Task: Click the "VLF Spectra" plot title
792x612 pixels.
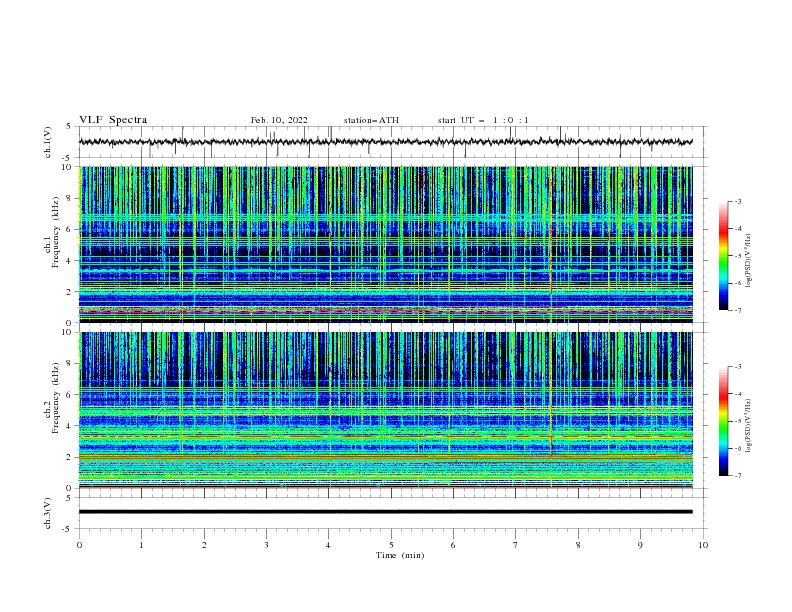Action: click(x=113, y=120)
